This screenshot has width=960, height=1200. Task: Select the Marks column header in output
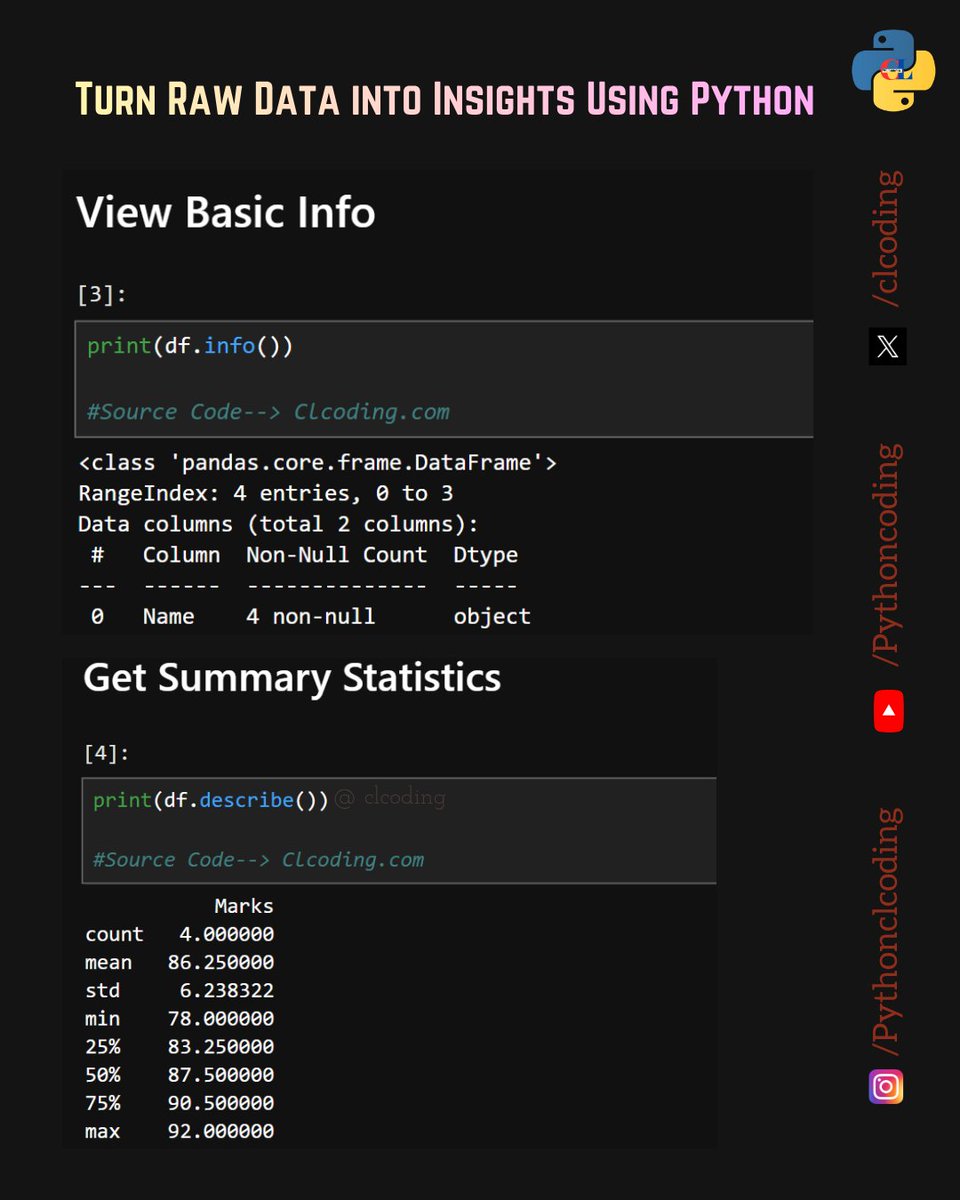coord(242,905)
